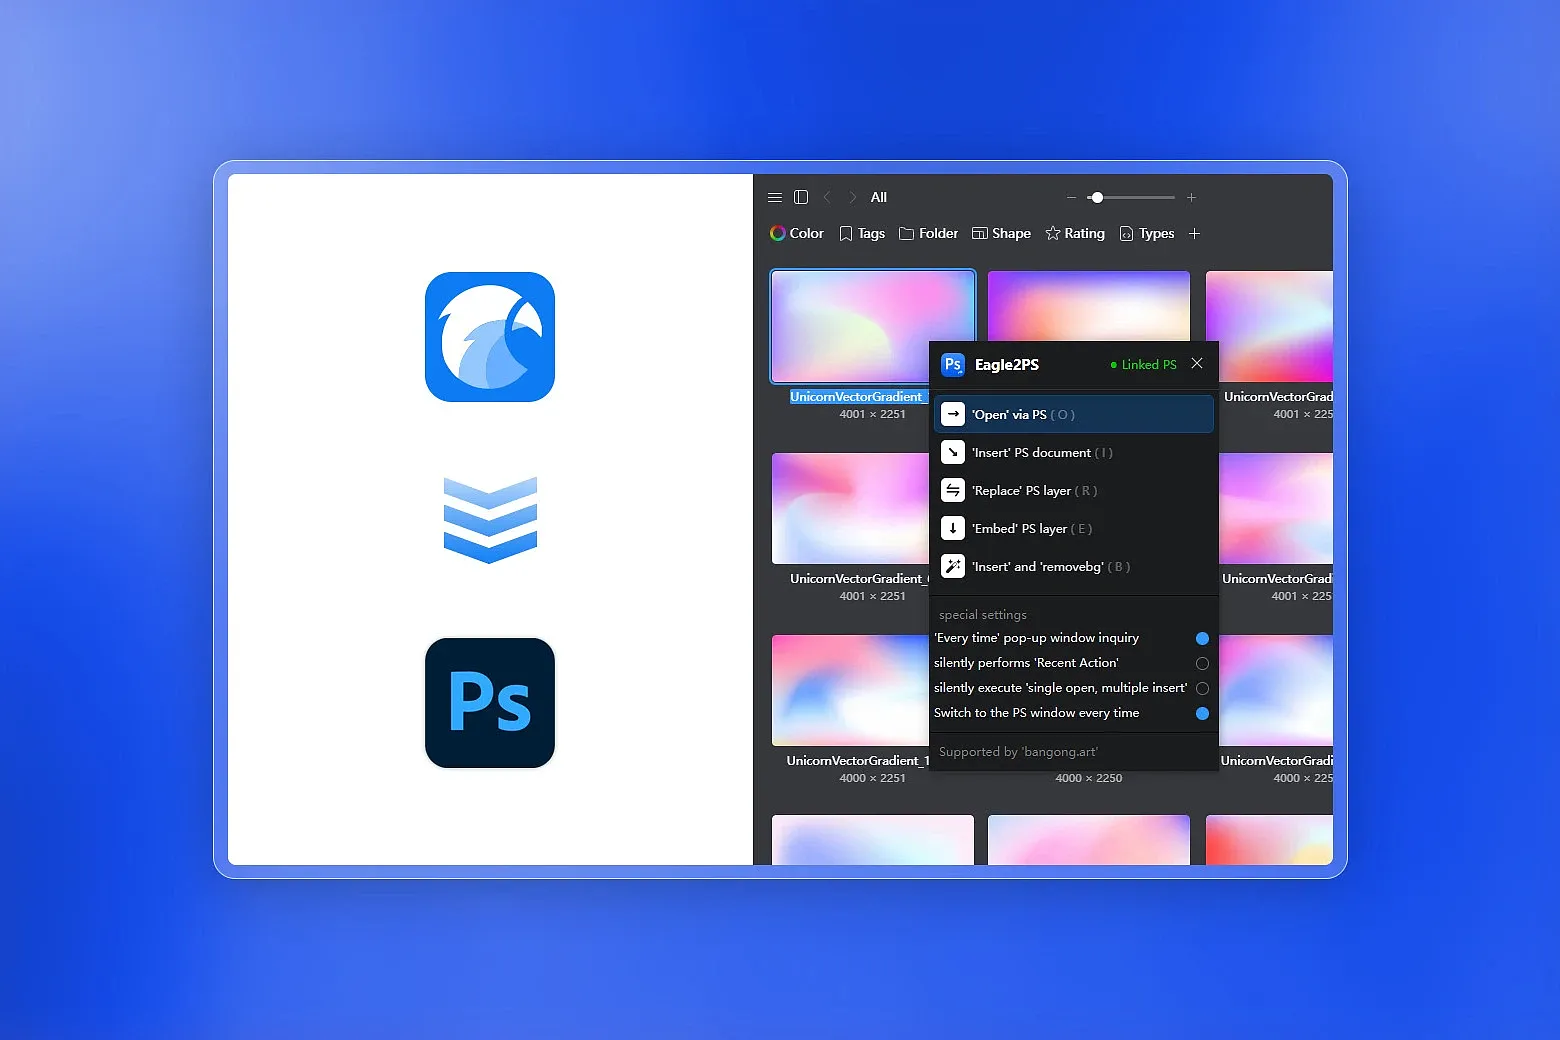This screenshot has width=1560, height=1040.
Task: Go forward with the right chevron
Action: click(852, 198)
